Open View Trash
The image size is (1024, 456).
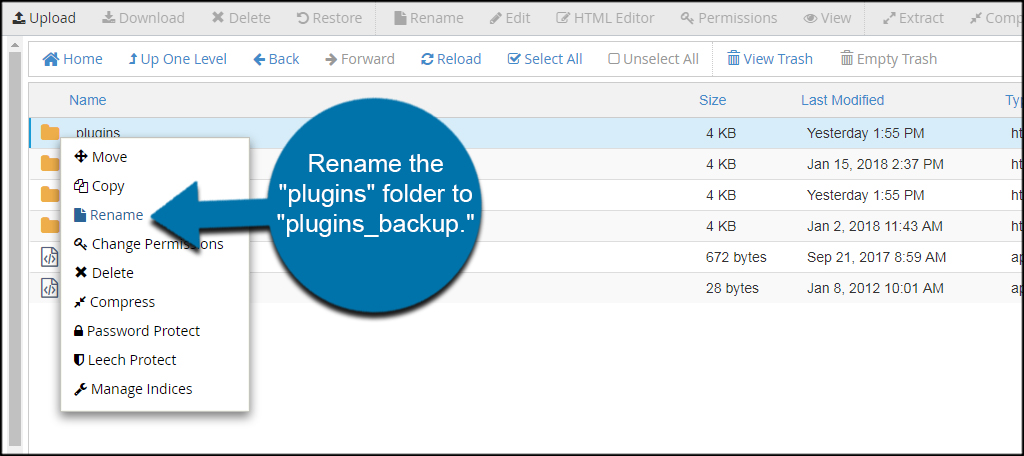[x=770, y=59]
